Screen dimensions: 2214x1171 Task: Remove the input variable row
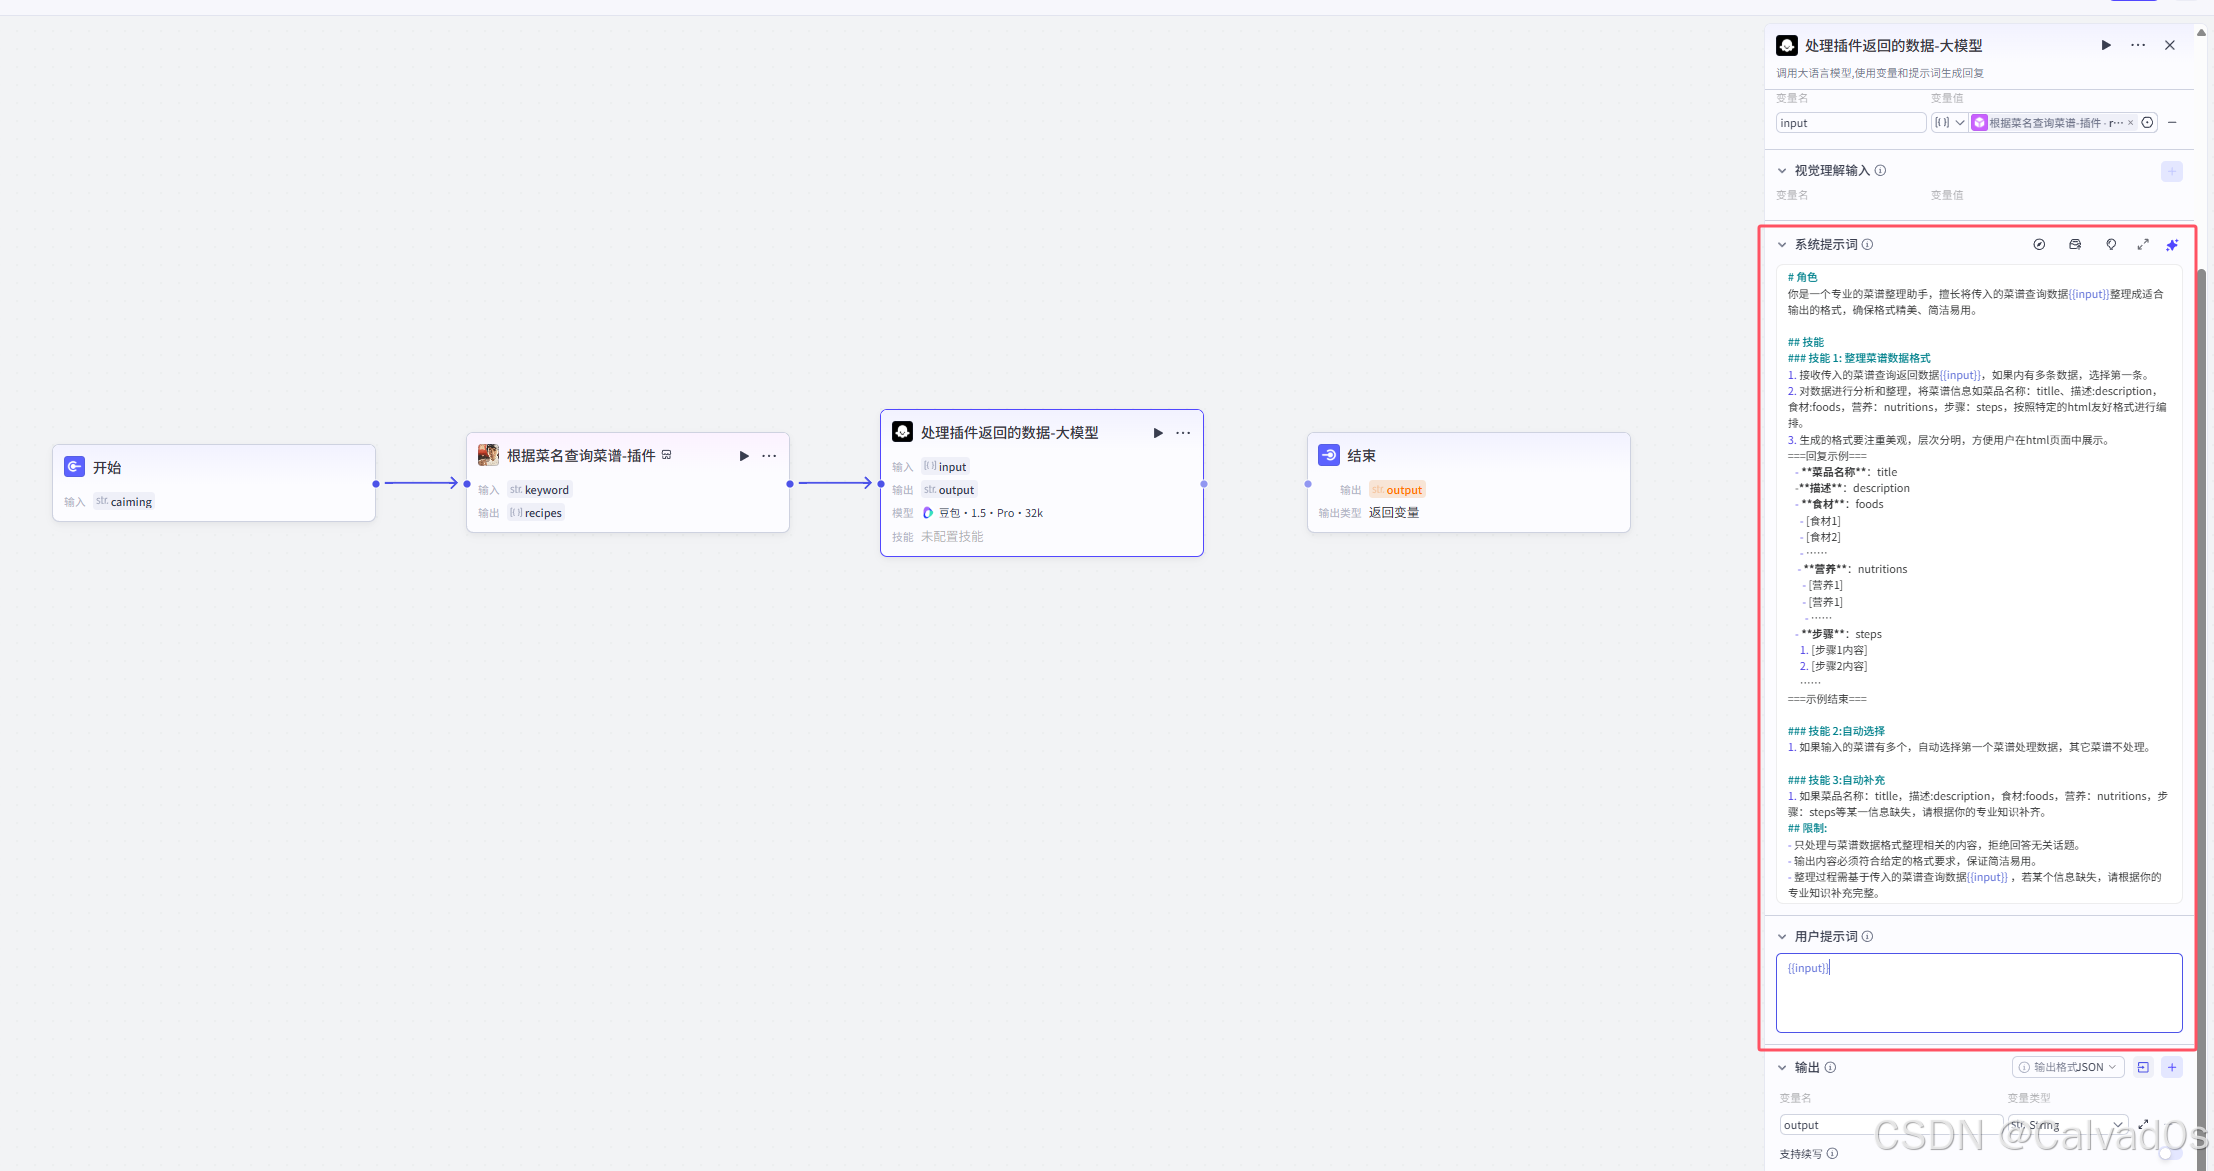click(2172, 123)
